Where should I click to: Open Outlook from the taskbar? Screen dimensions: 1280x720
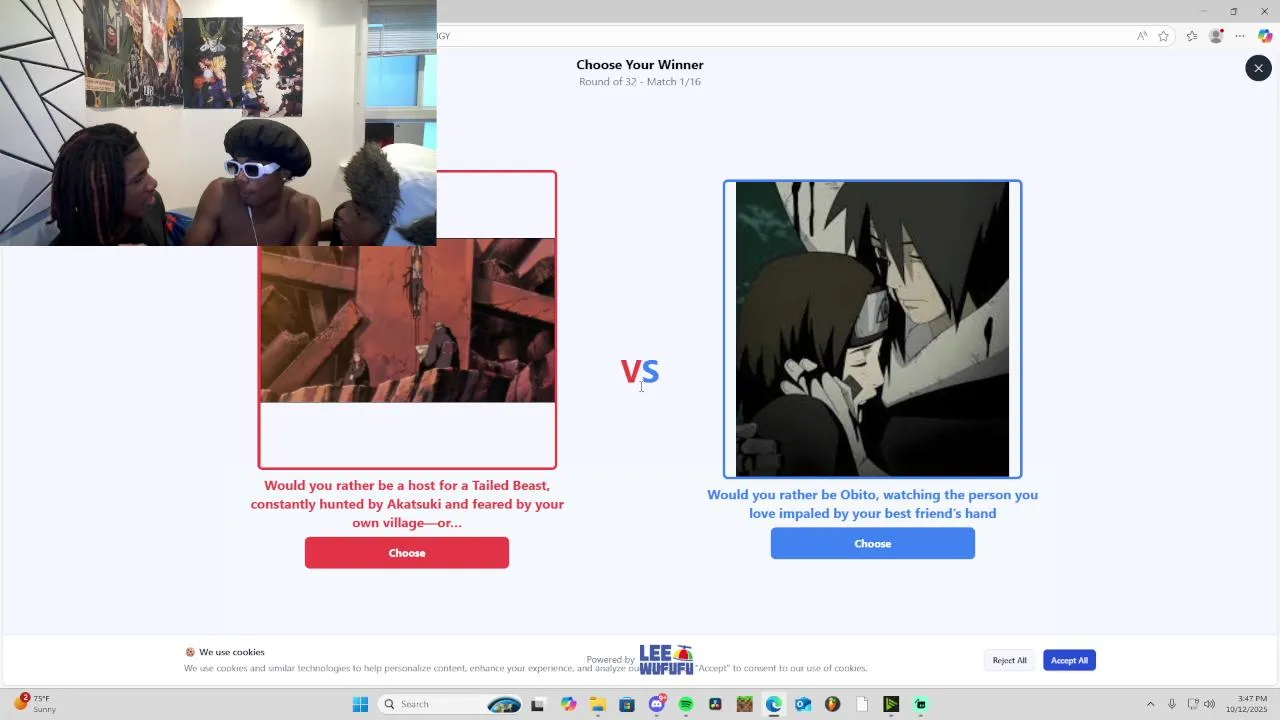803,704
